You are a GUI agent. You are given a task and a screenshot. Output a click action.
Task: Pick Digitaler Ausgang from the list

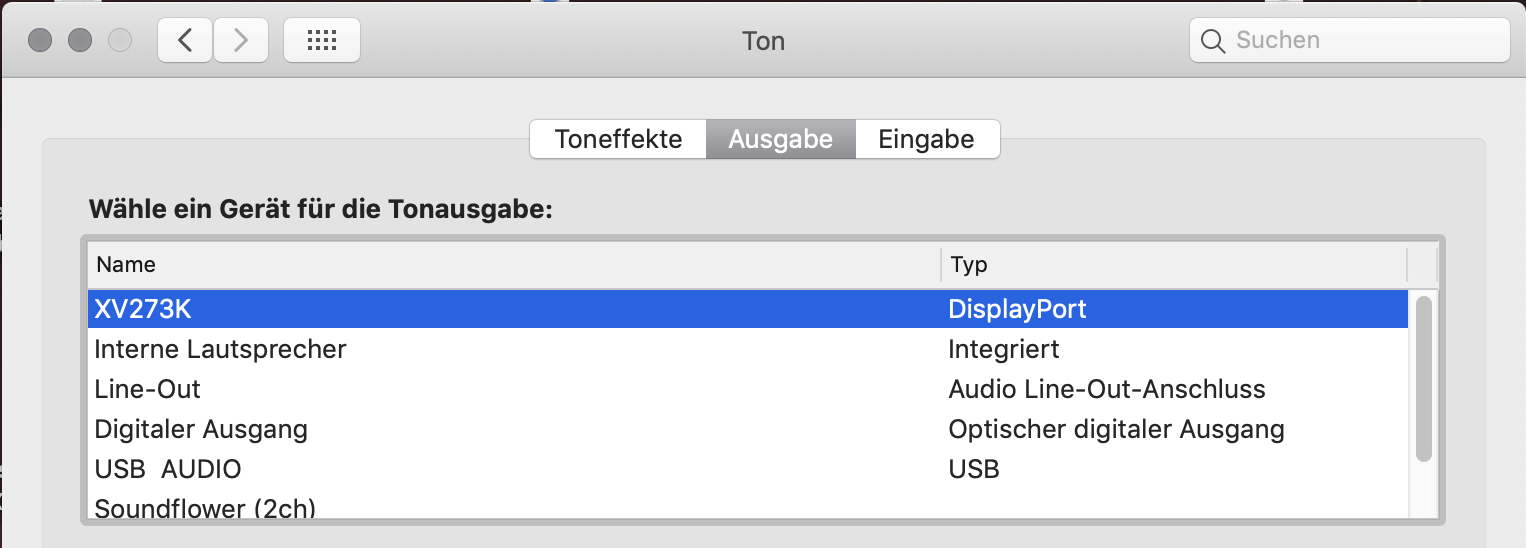coord(748,429)
